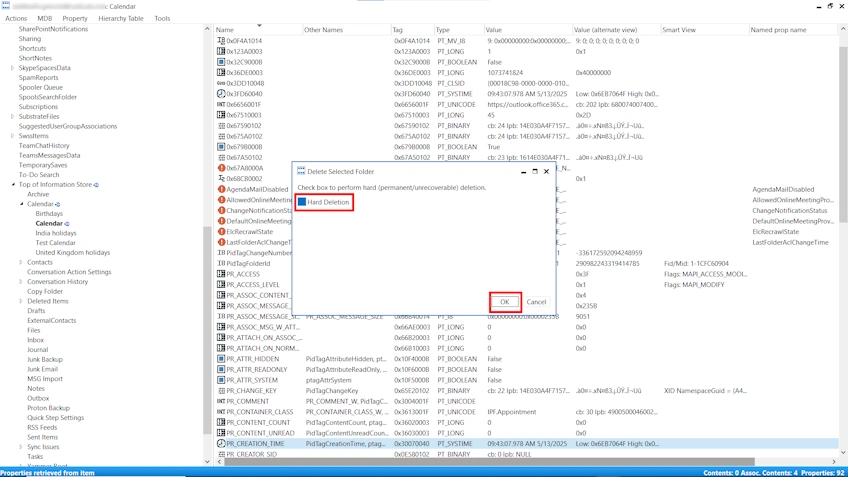Expand the SwssItems folder
This screenshot has height=477, width=848.
pos(12,136)
